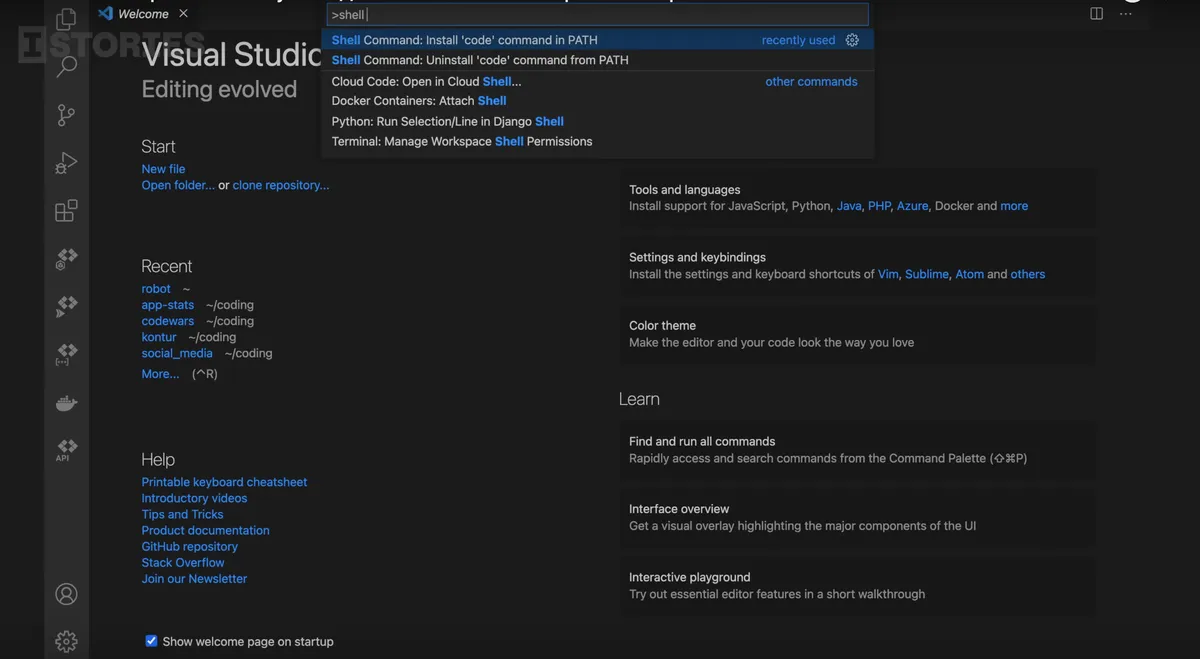Image resolution: width=1200 pixels, height=659 pixels.
Task: Click the Tools and languages heading
Action: click(x=685, y=190)
